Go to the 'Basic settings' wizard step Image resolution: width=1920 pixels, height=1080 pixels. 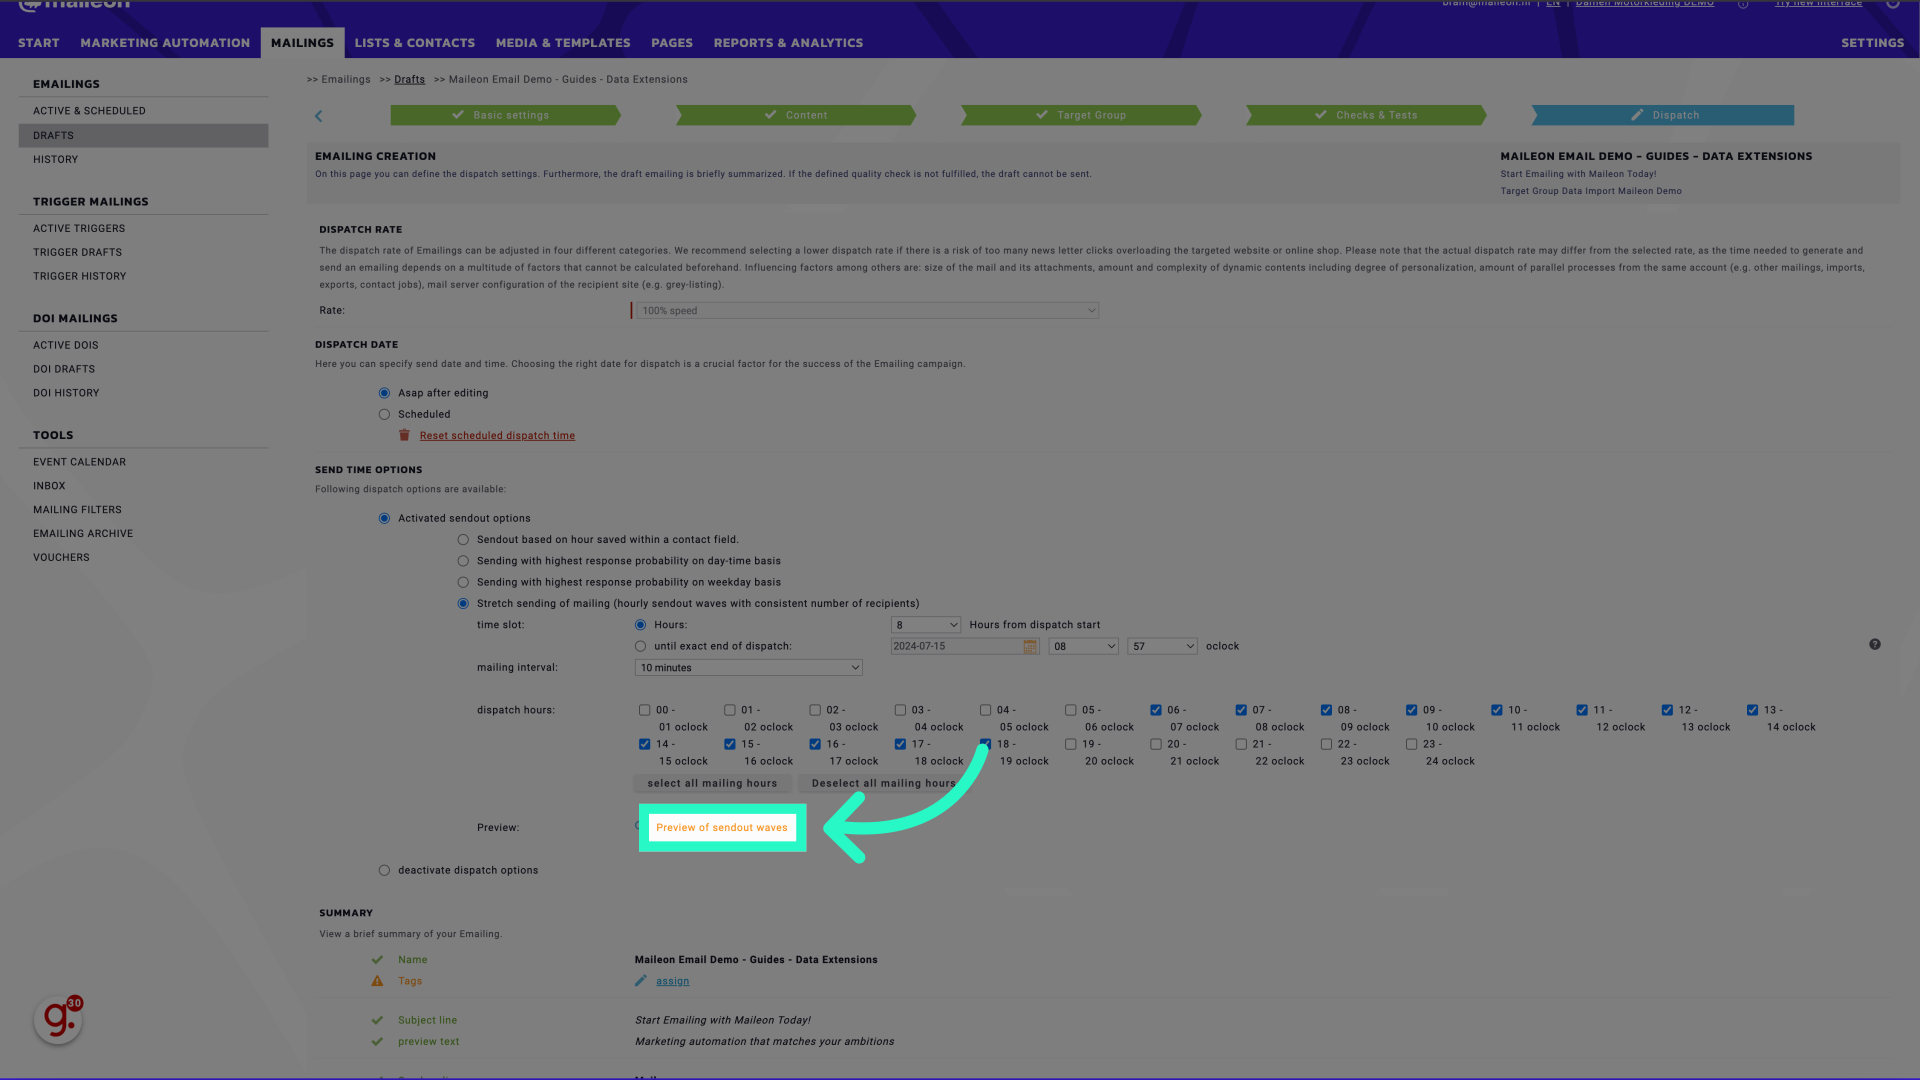click(505, 115)
